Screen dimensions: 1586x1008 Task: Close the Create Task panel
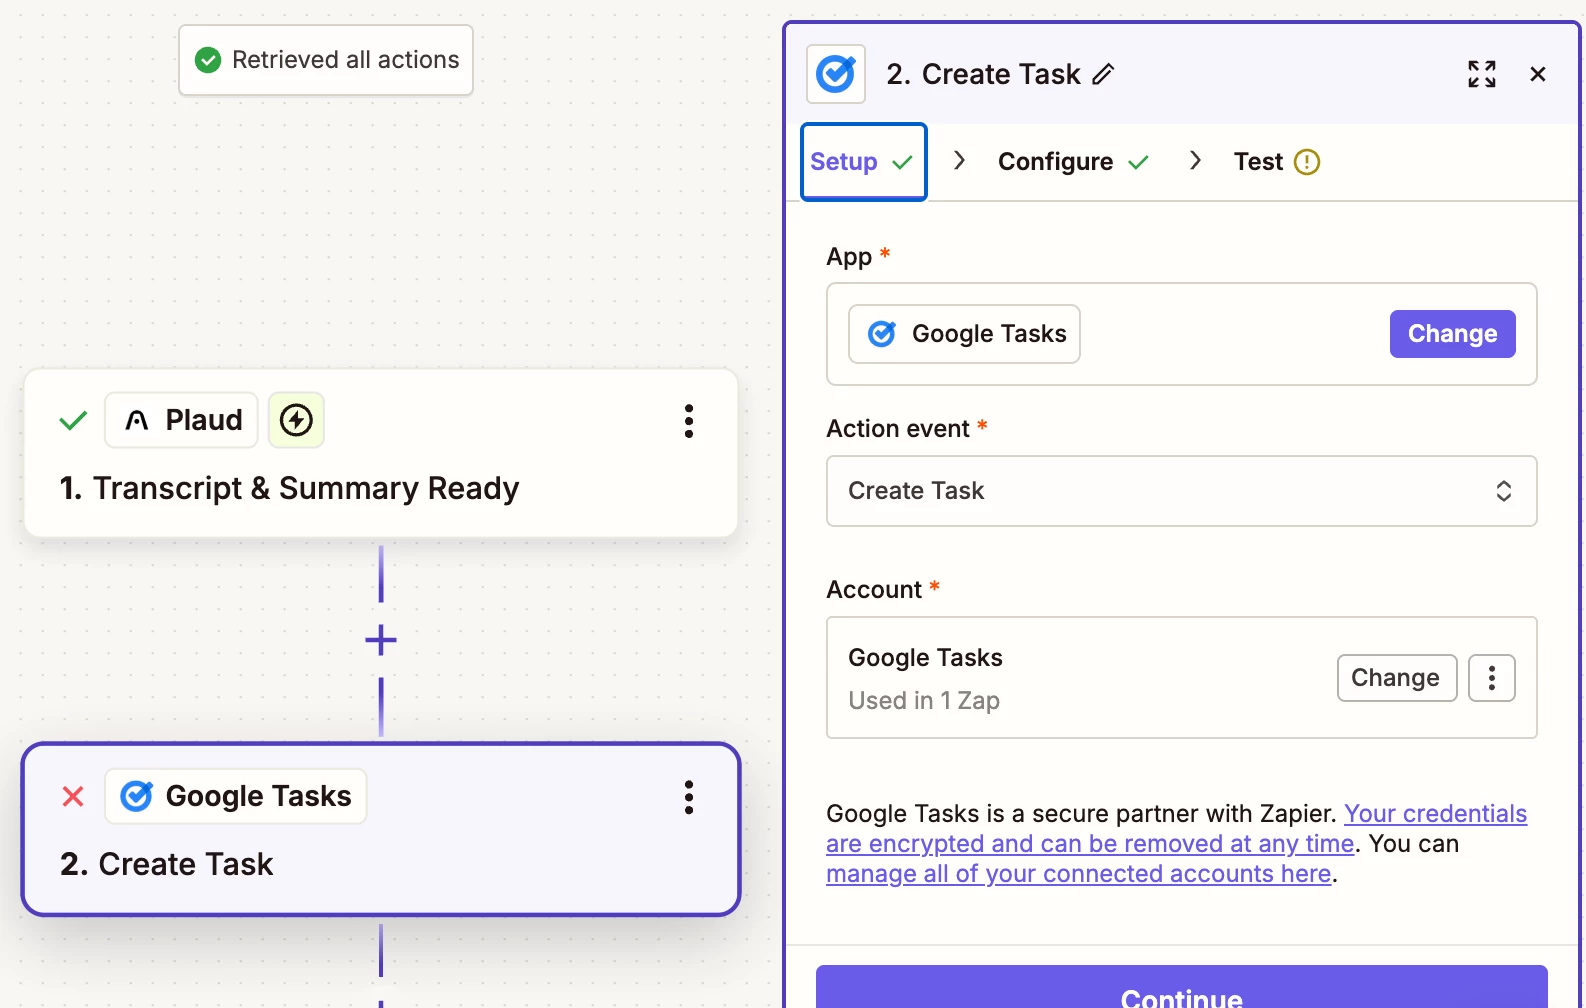1538,74
